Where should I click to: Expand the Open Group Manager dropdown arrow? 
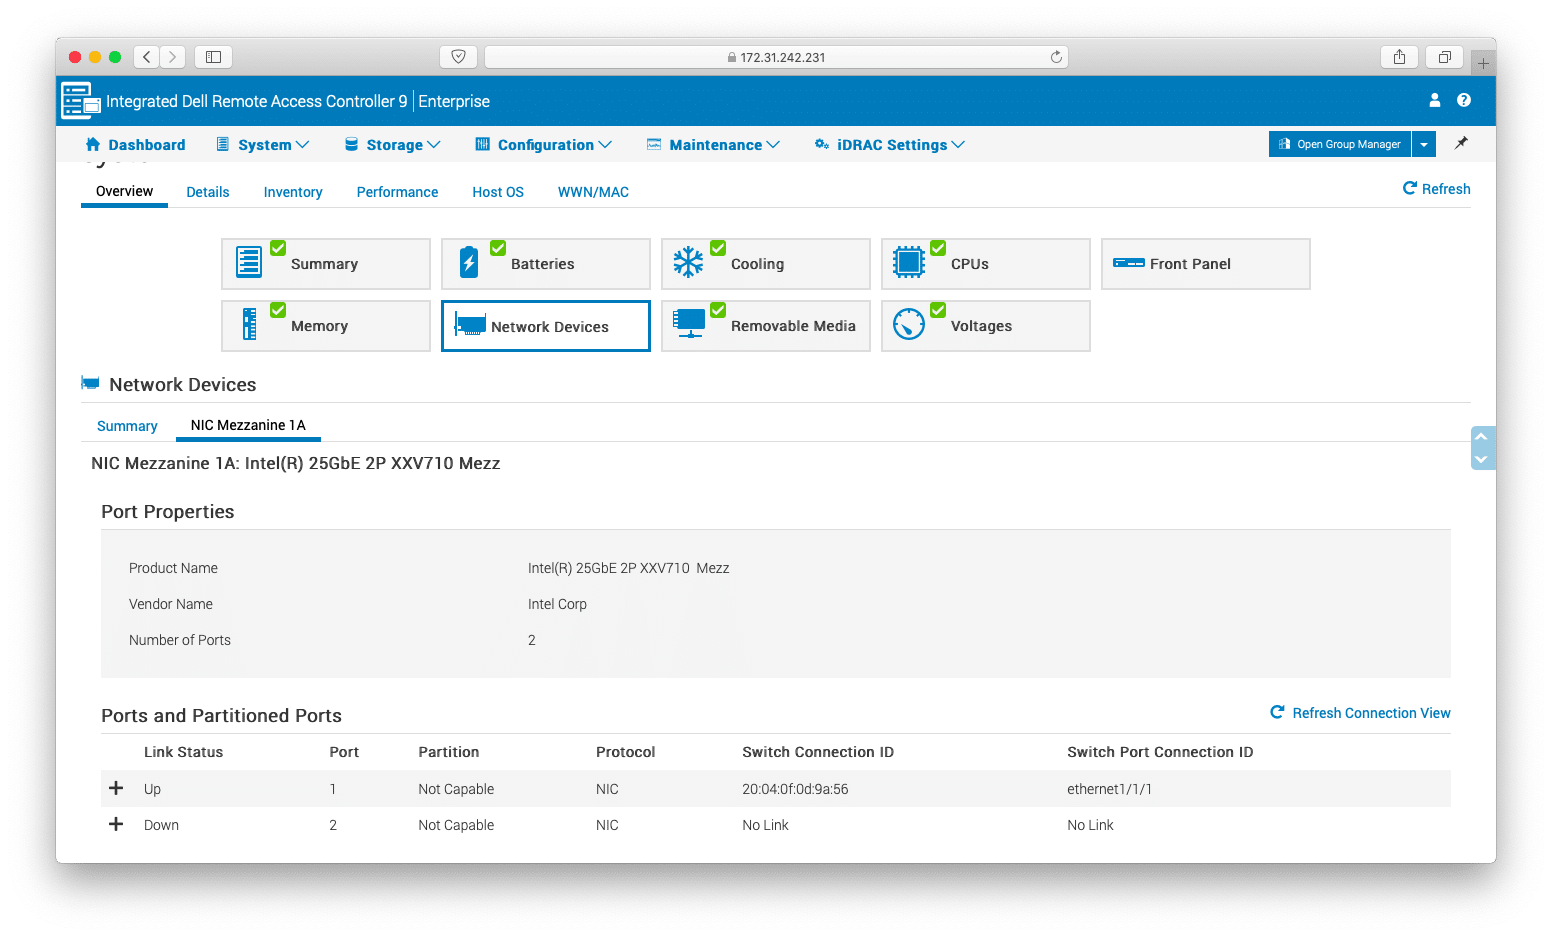click(x=1424, y=144)
